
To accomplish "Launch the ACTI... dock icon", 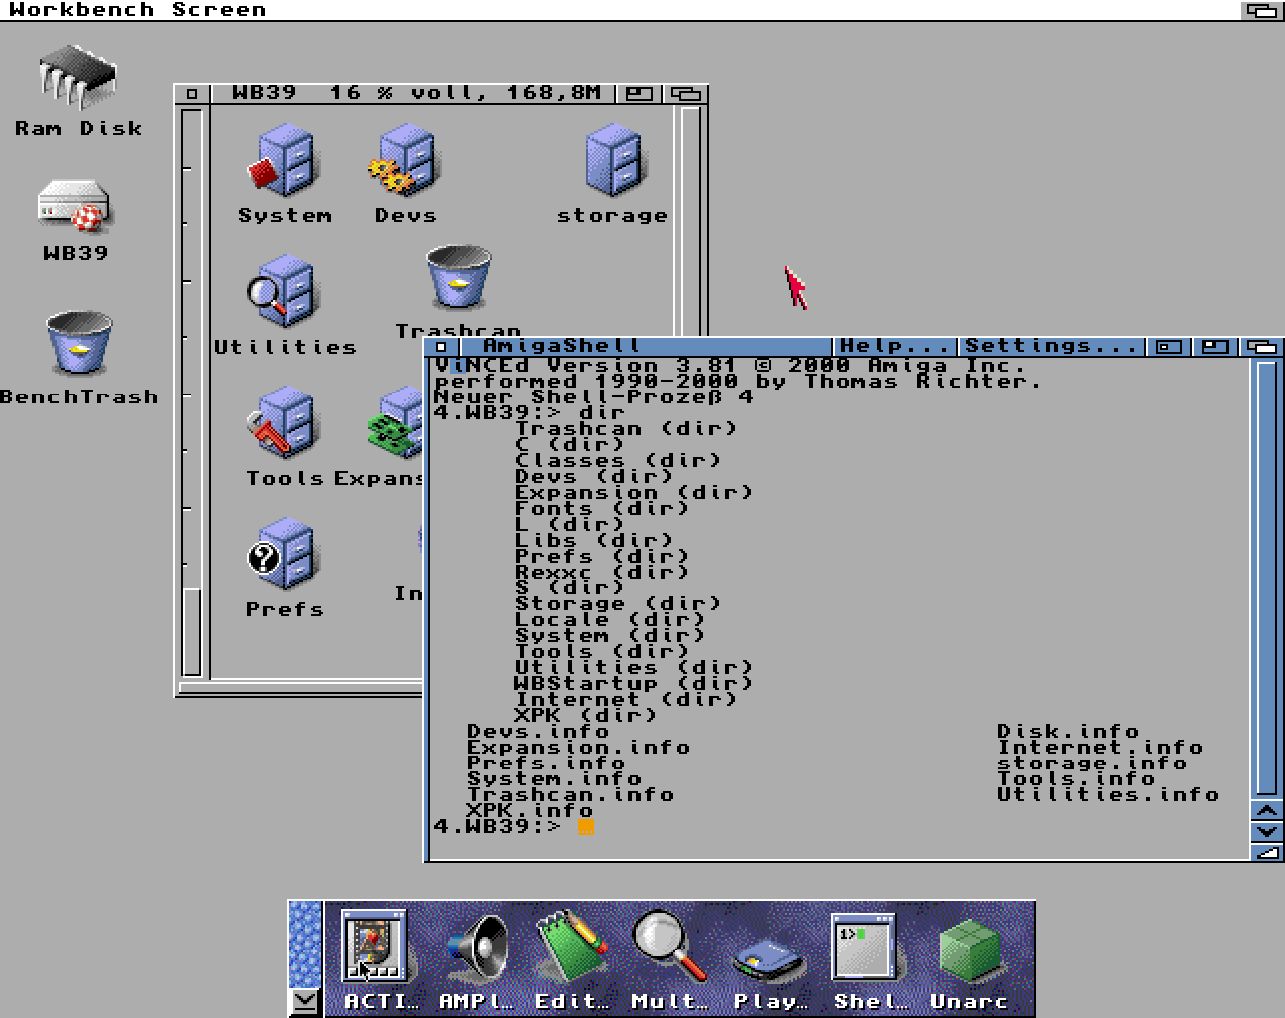I will point(375,947).
